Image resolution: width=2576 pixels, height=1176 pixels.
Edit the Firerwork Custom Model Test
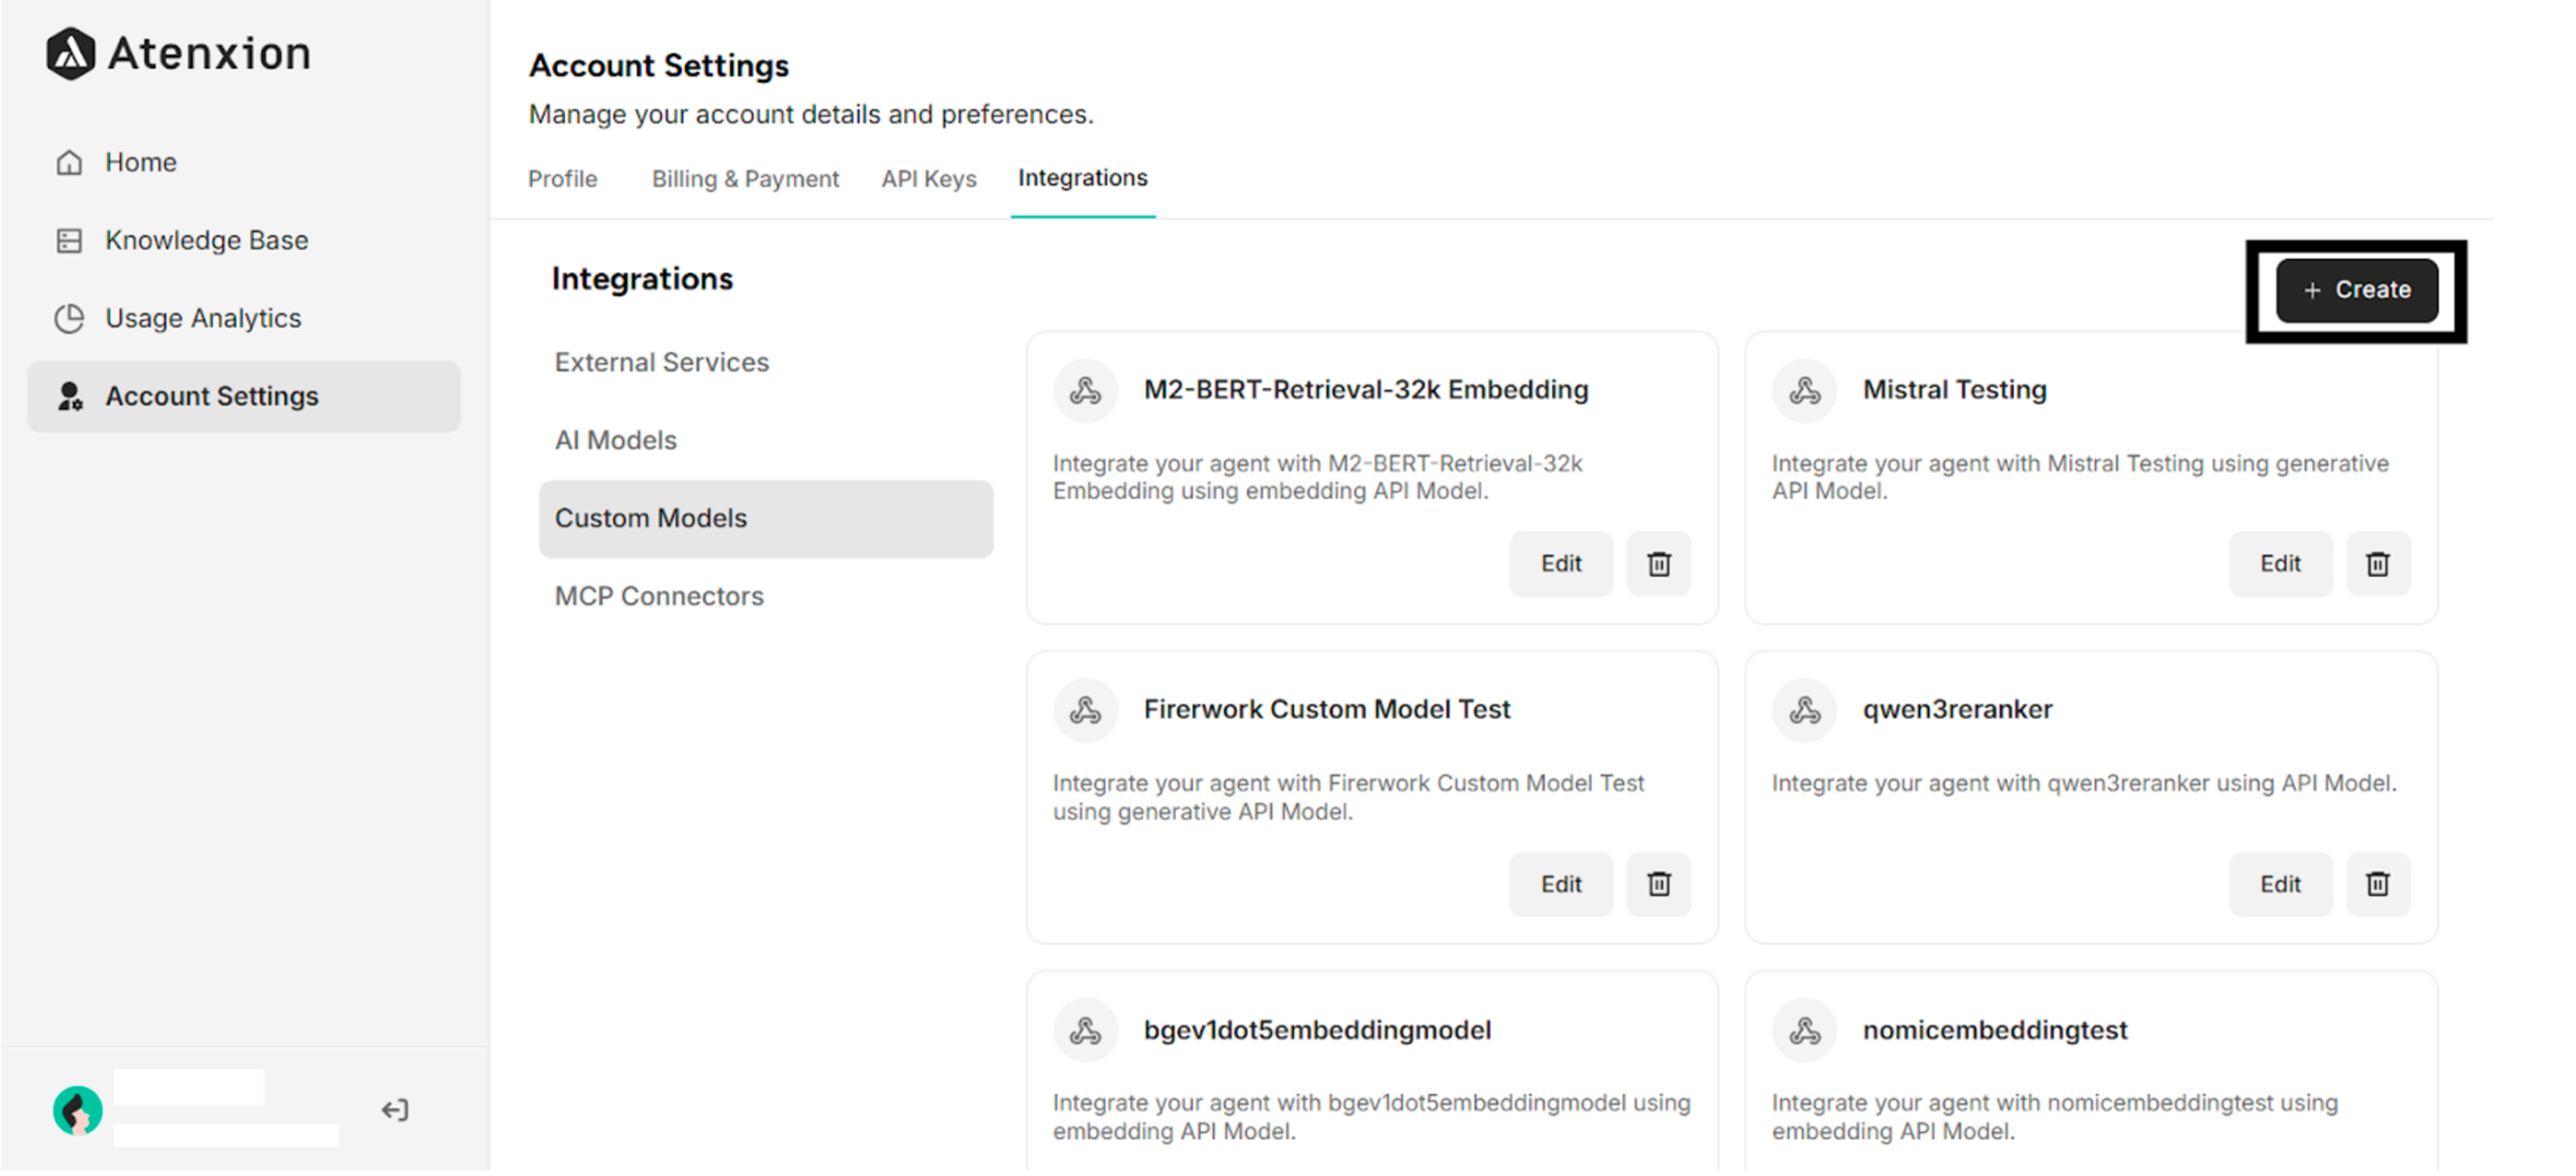click(x=1560, y=884)
